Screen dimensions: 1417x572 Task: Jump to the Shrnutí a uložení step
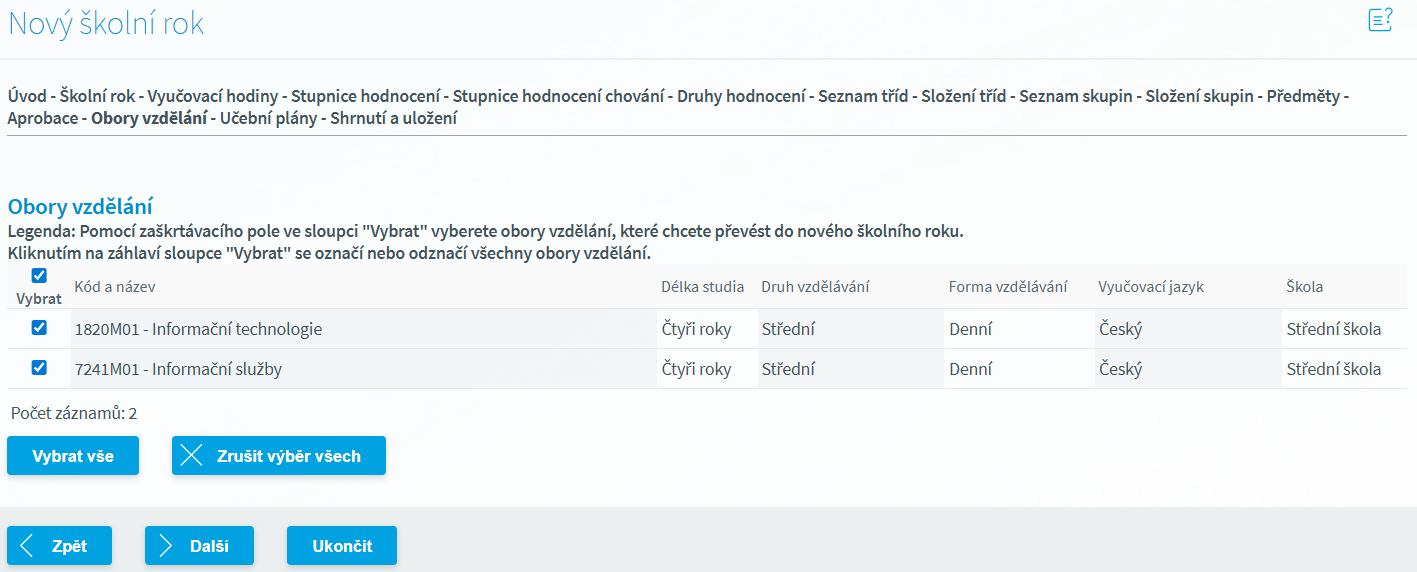pyautogui.click(x=394, y=118)
